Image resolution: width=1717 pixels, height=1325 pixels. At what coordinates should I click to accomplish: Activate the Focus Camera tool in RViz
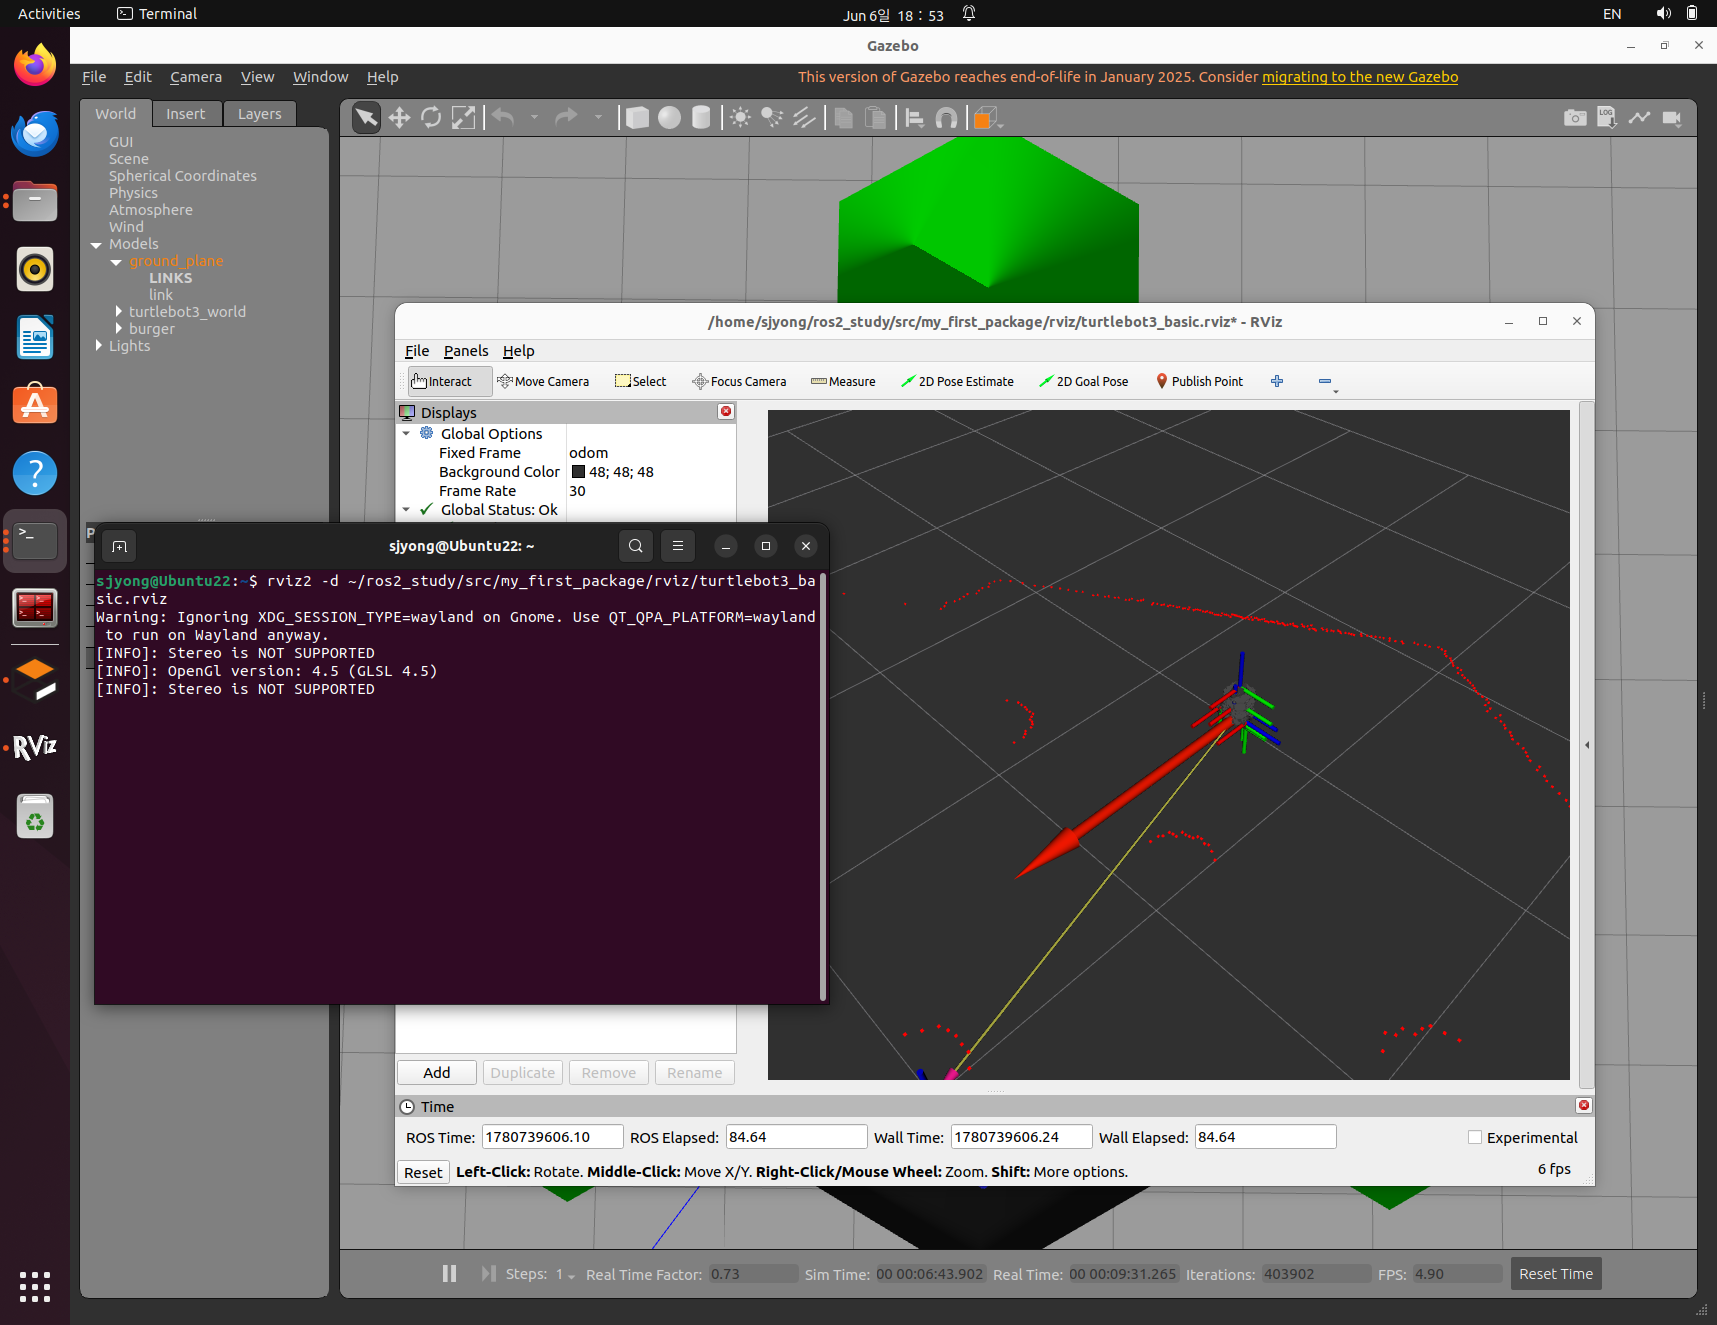pos(739,381)
